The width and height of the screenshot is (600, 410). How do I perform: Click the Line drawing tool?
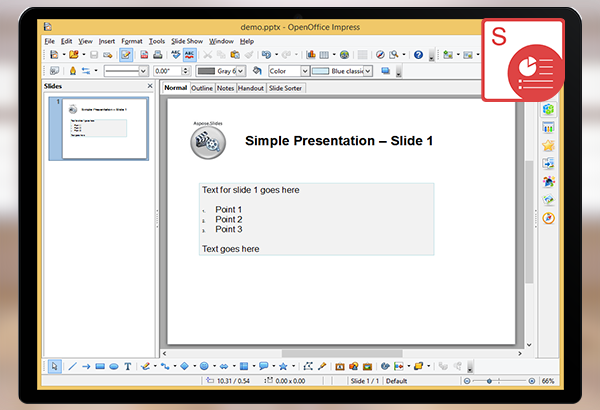tap(72, 367)
